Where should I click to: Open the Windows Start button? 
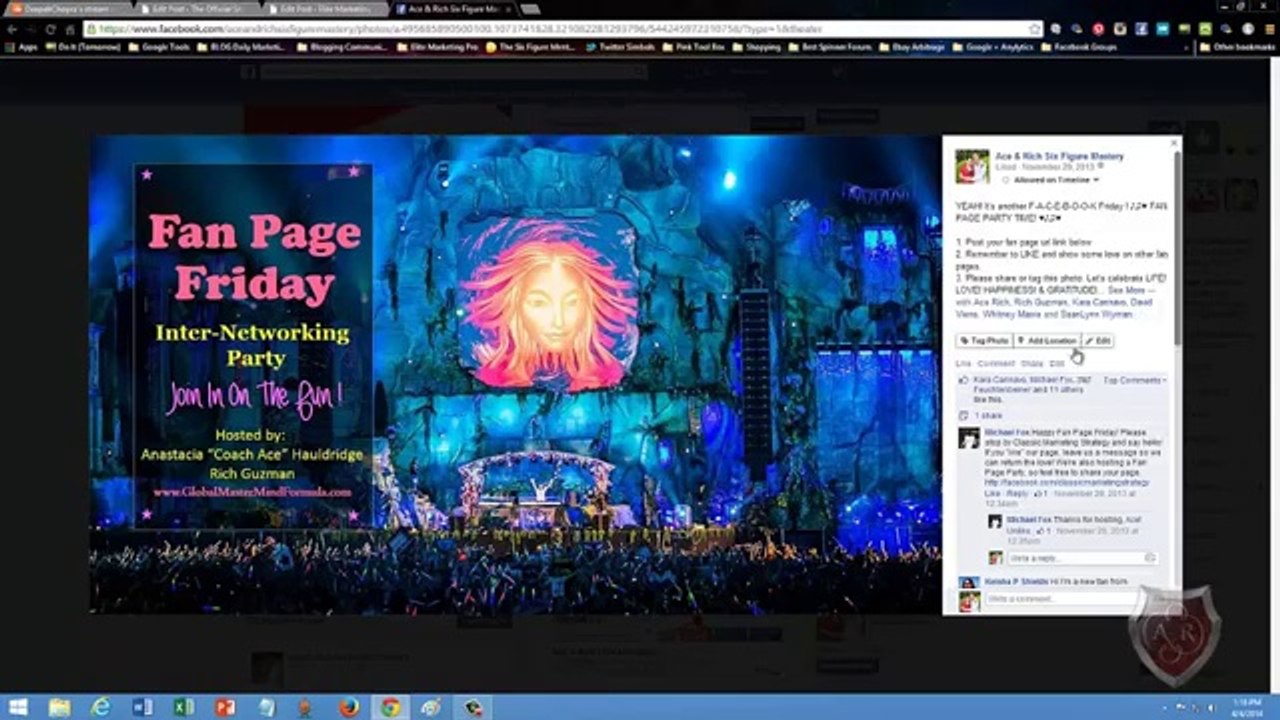click(18, 707)
